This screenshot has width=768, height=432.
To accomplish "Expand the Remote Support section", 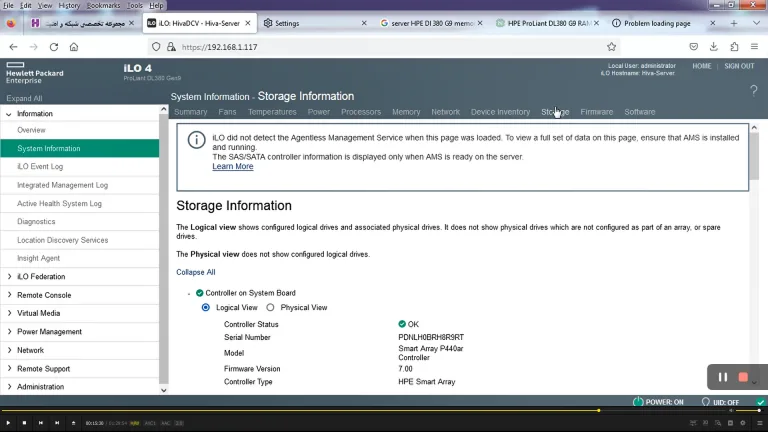I will pos(9,368).
